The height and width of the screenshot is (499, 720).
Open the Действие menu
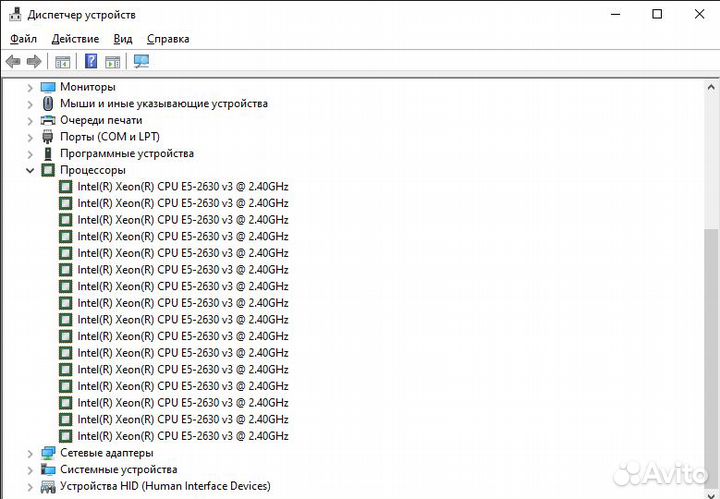75,39
